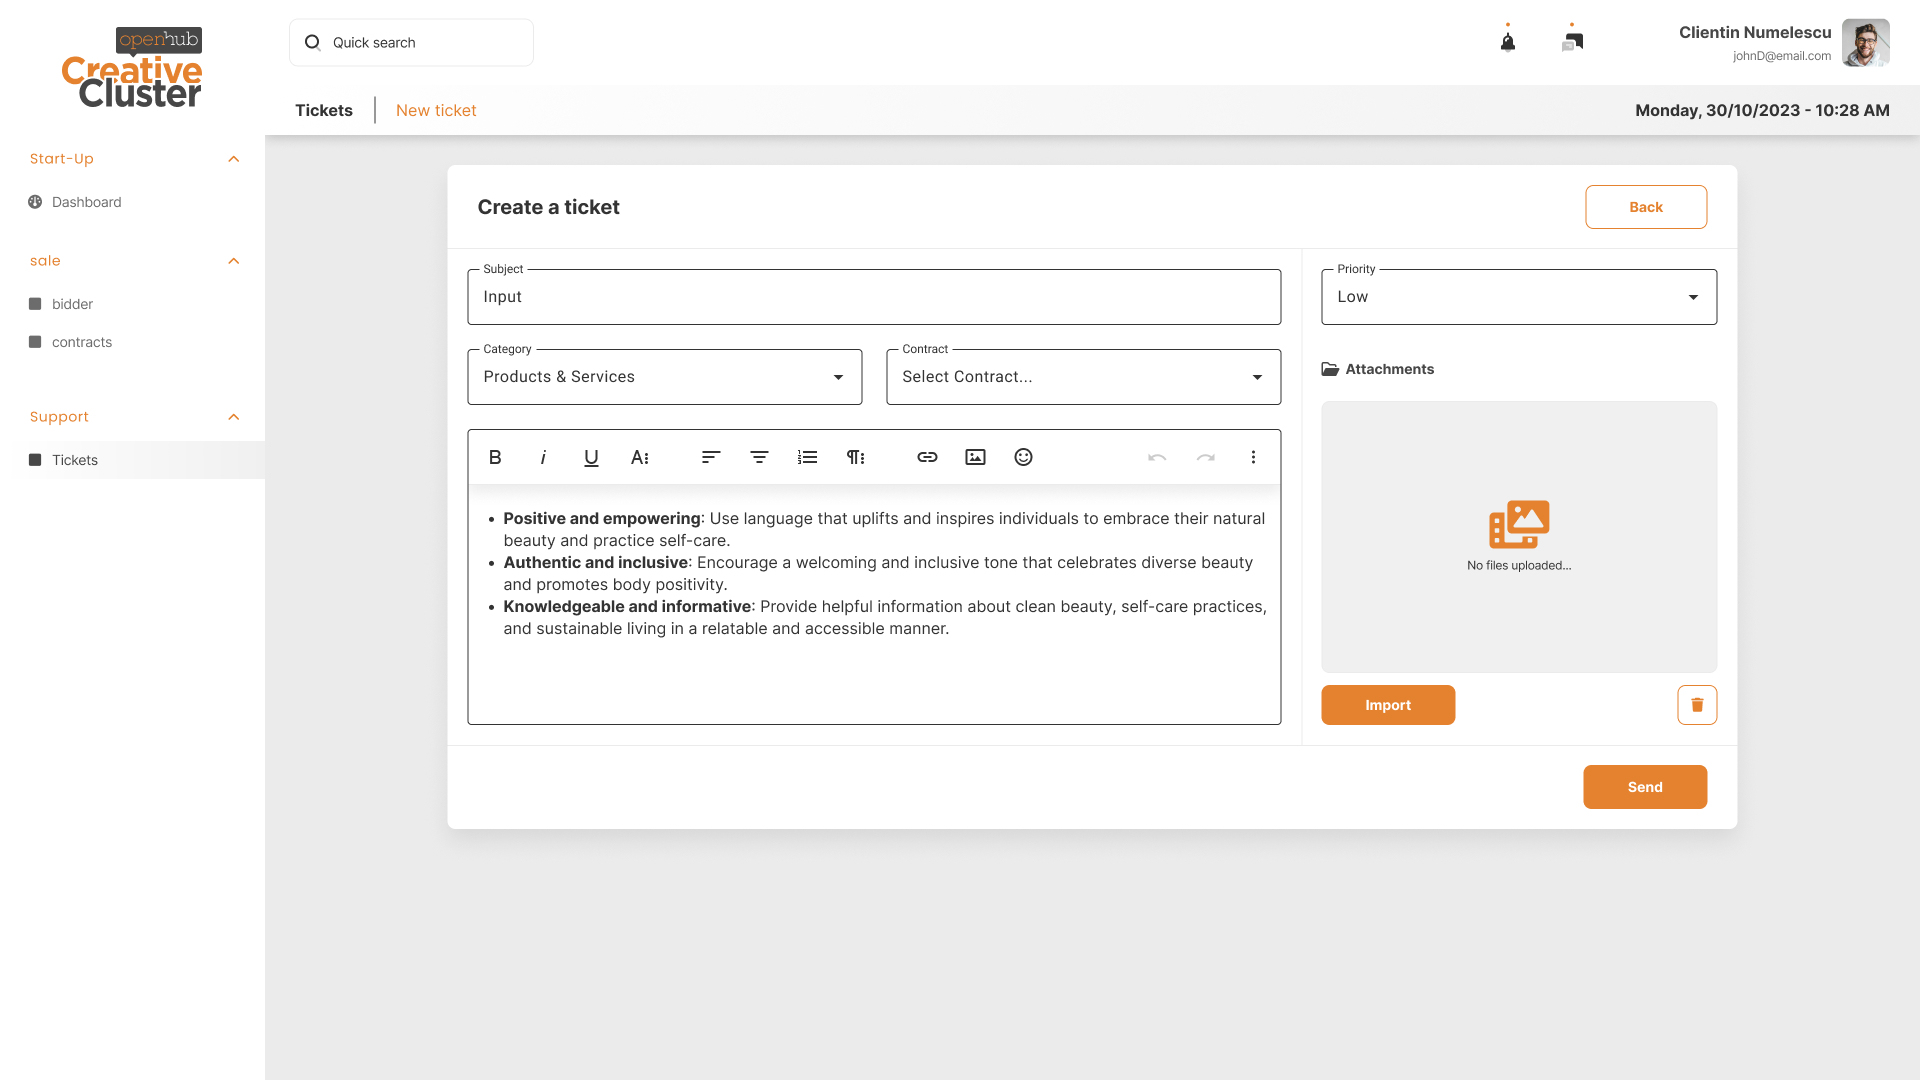
Task: Click the ordered list icon
Action: tap(807, 457)
